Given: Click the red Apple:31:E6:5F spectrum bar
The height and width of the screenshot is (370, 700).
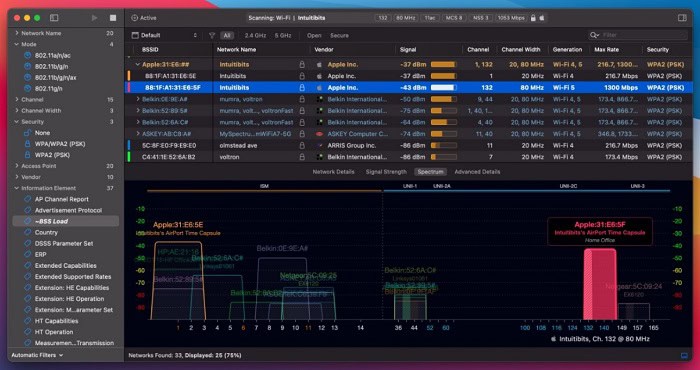Looking at the screenshot, I should pyautogui.click(x=600, y=284).
